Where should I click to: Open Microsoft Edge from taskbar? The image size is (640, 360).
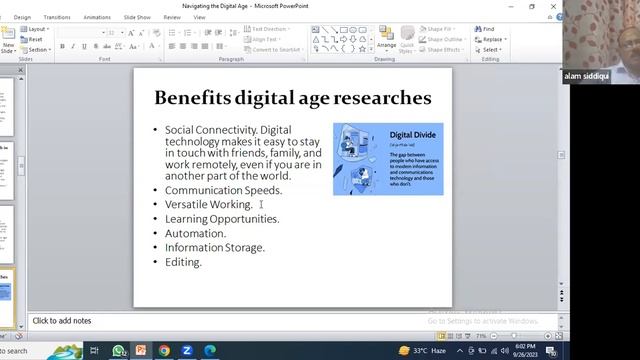point(210,351)
